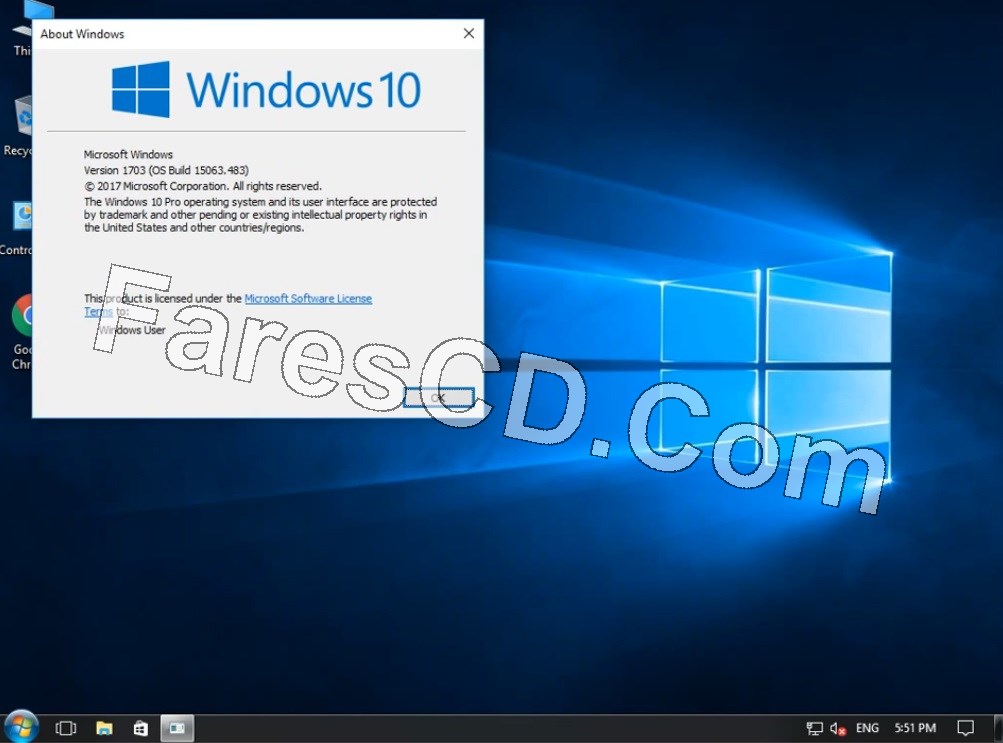Click the 'Version 1703 (OS Build 15063.483)' line
Screen dimensions: 1003x743
(166, 170)
